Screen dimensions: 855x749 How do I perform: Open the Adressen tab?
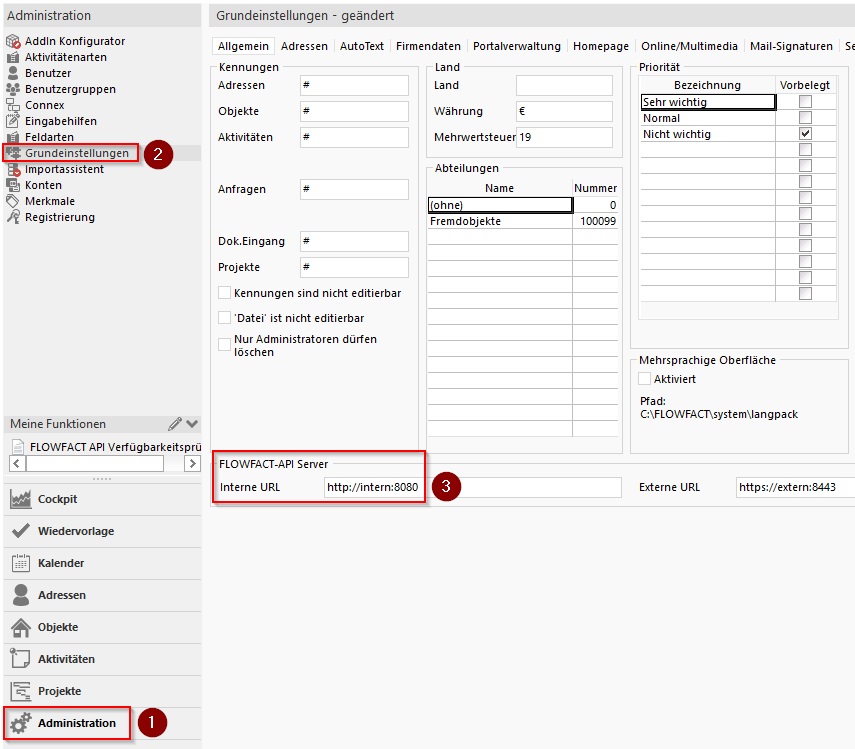(x=304, y=46)
